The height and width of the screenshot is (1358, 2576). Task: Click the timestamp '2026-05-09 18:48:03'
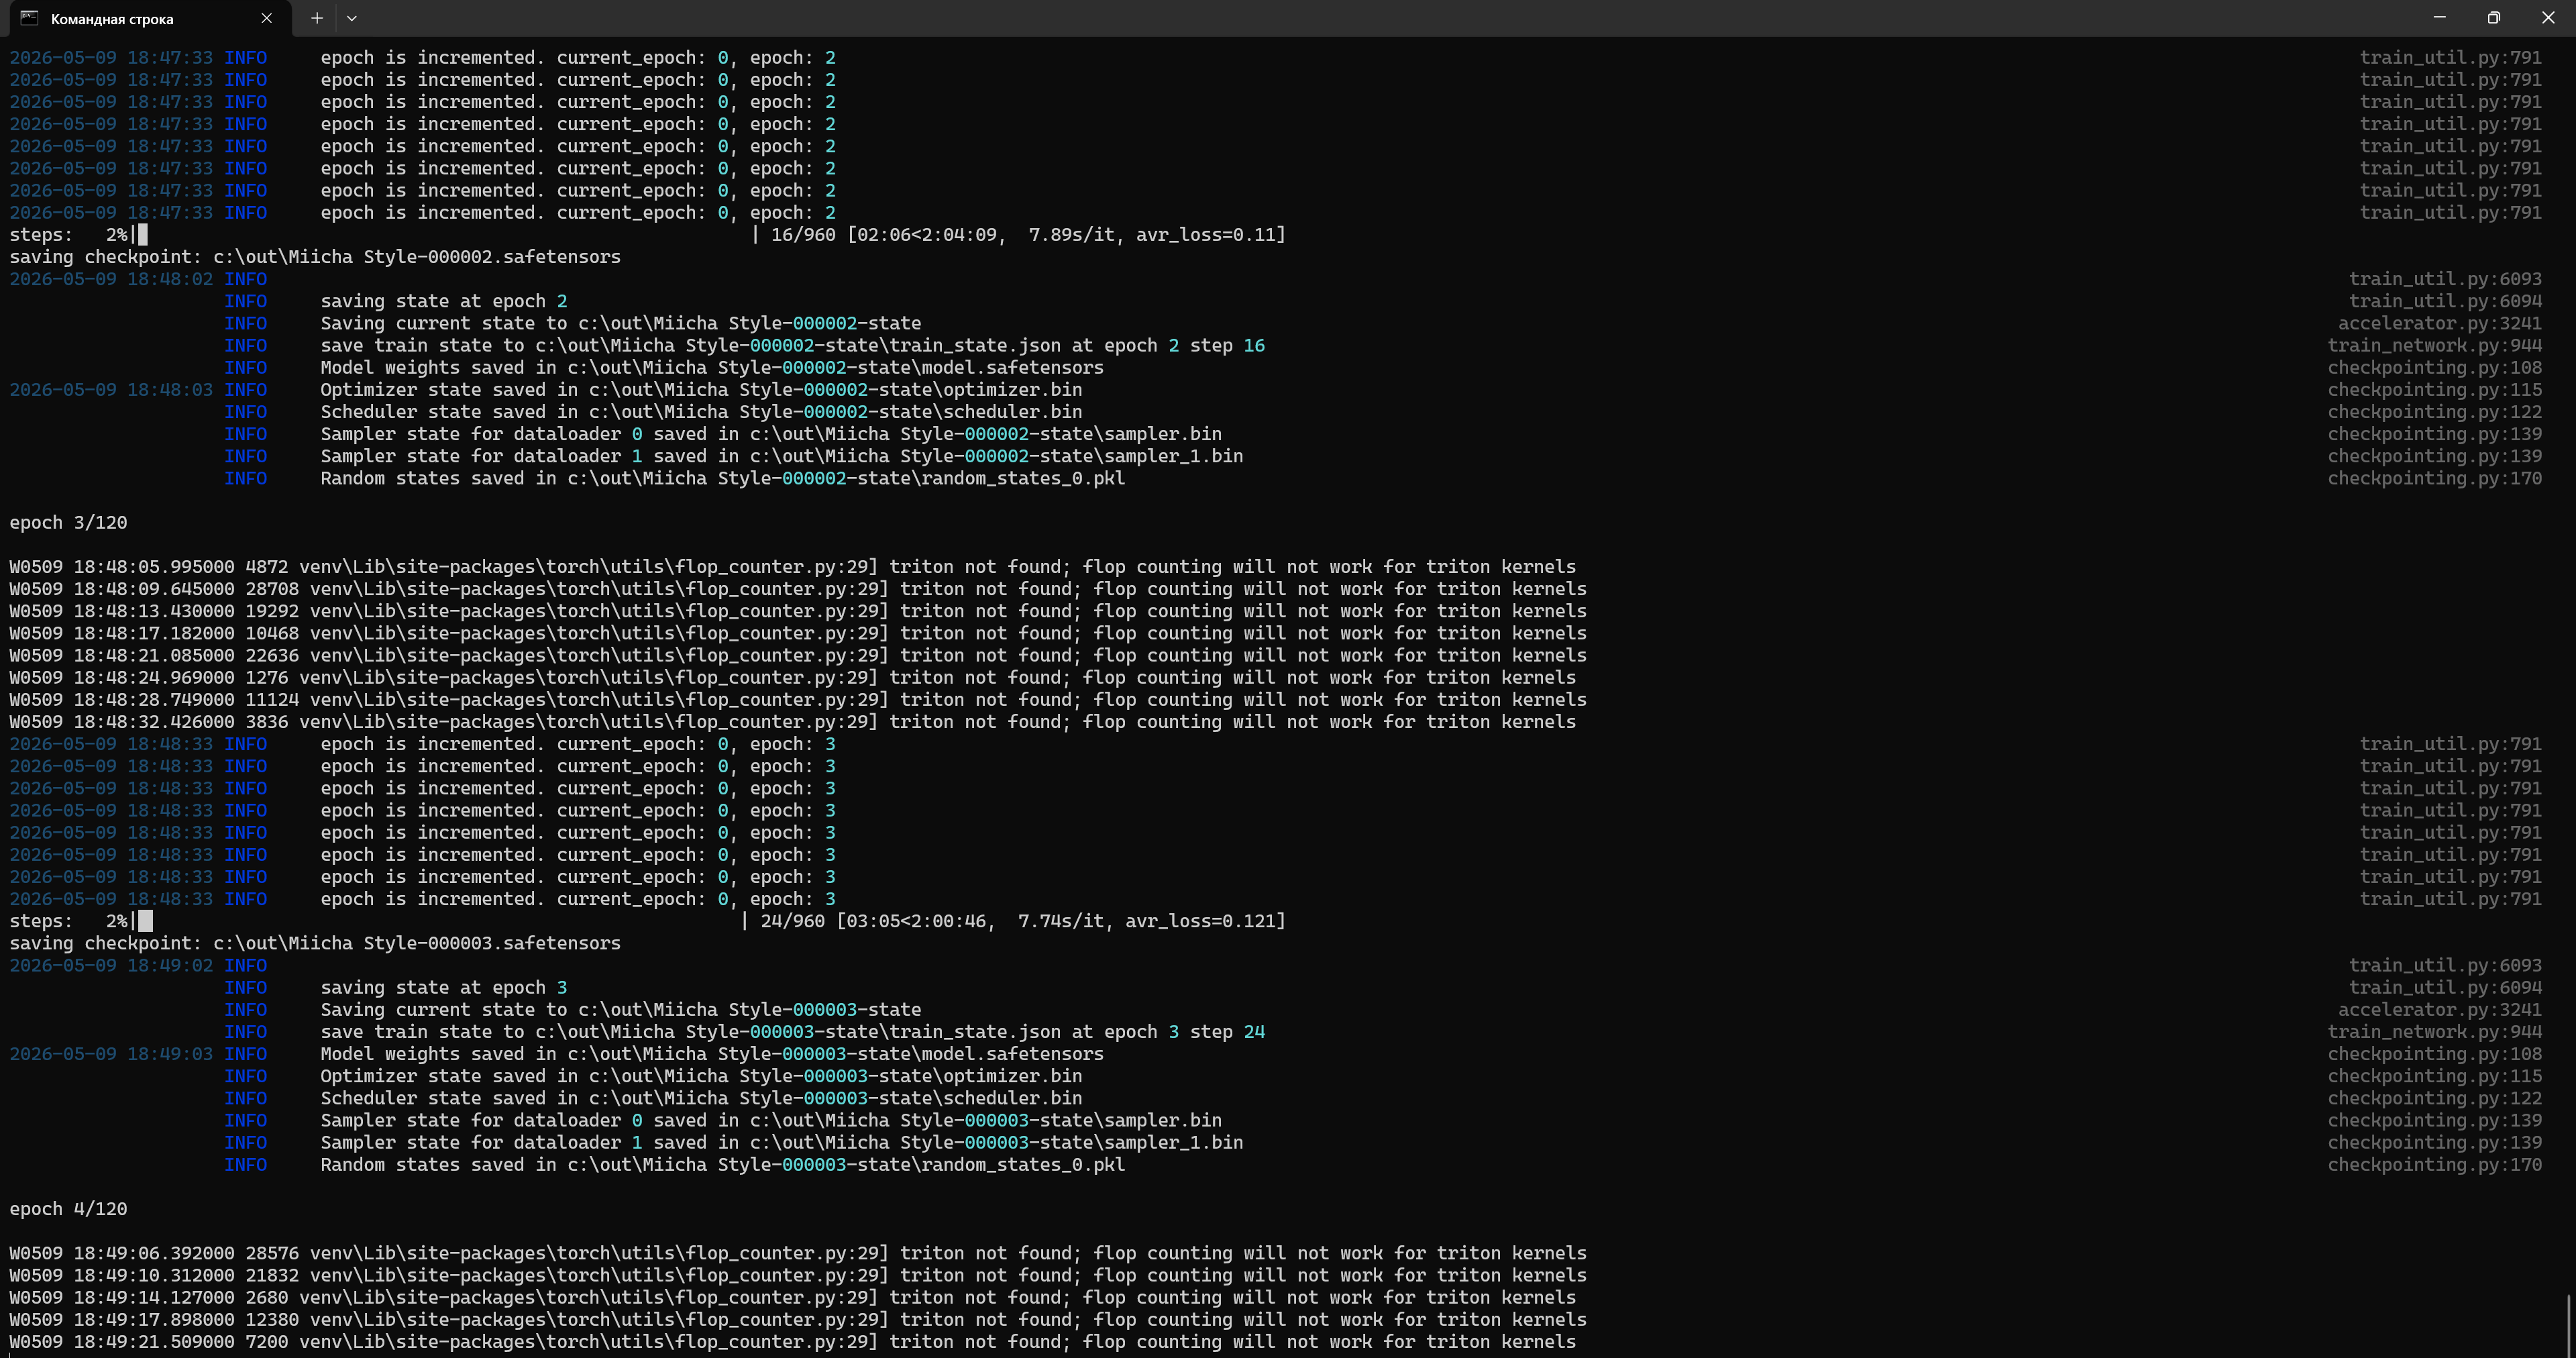(x=111, y=389)
